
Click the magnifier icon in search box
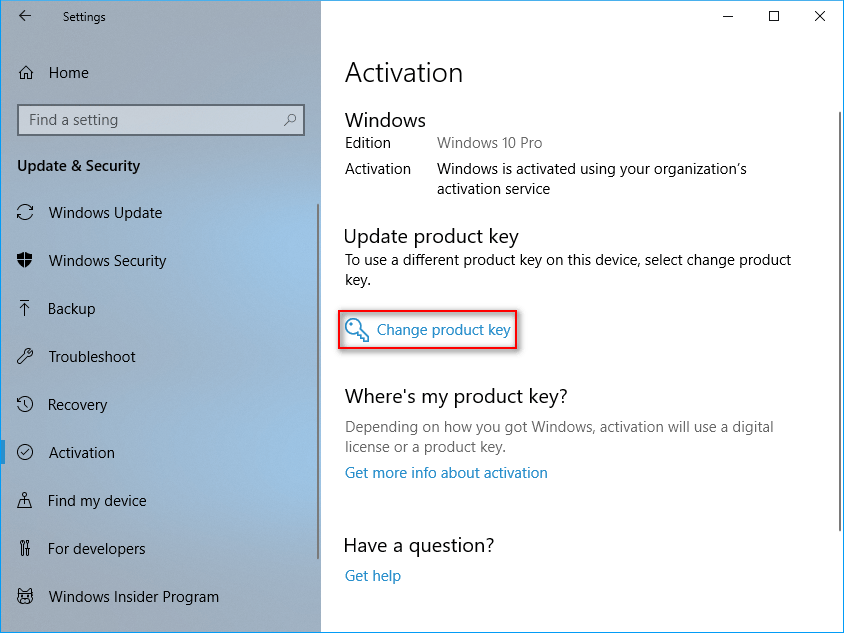(290, 119)
